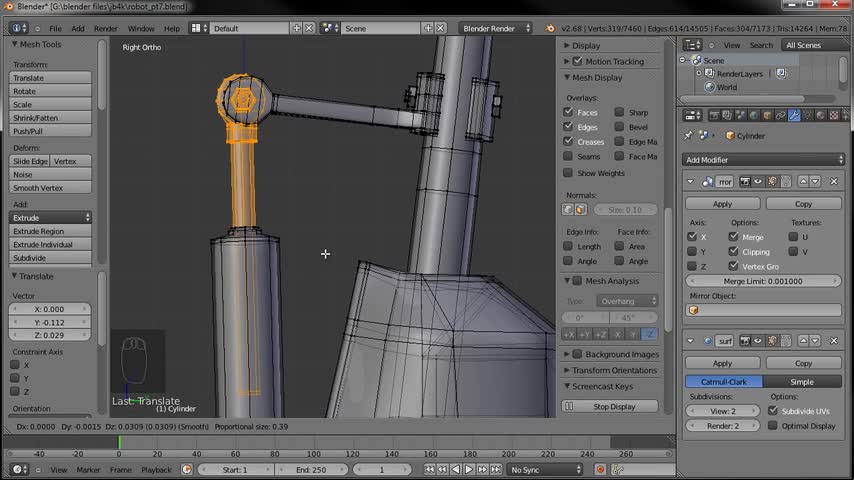Toggle Mirror modifier viewport visibility eye
This screenshot has width=854, height=480.
click(758, 181)
